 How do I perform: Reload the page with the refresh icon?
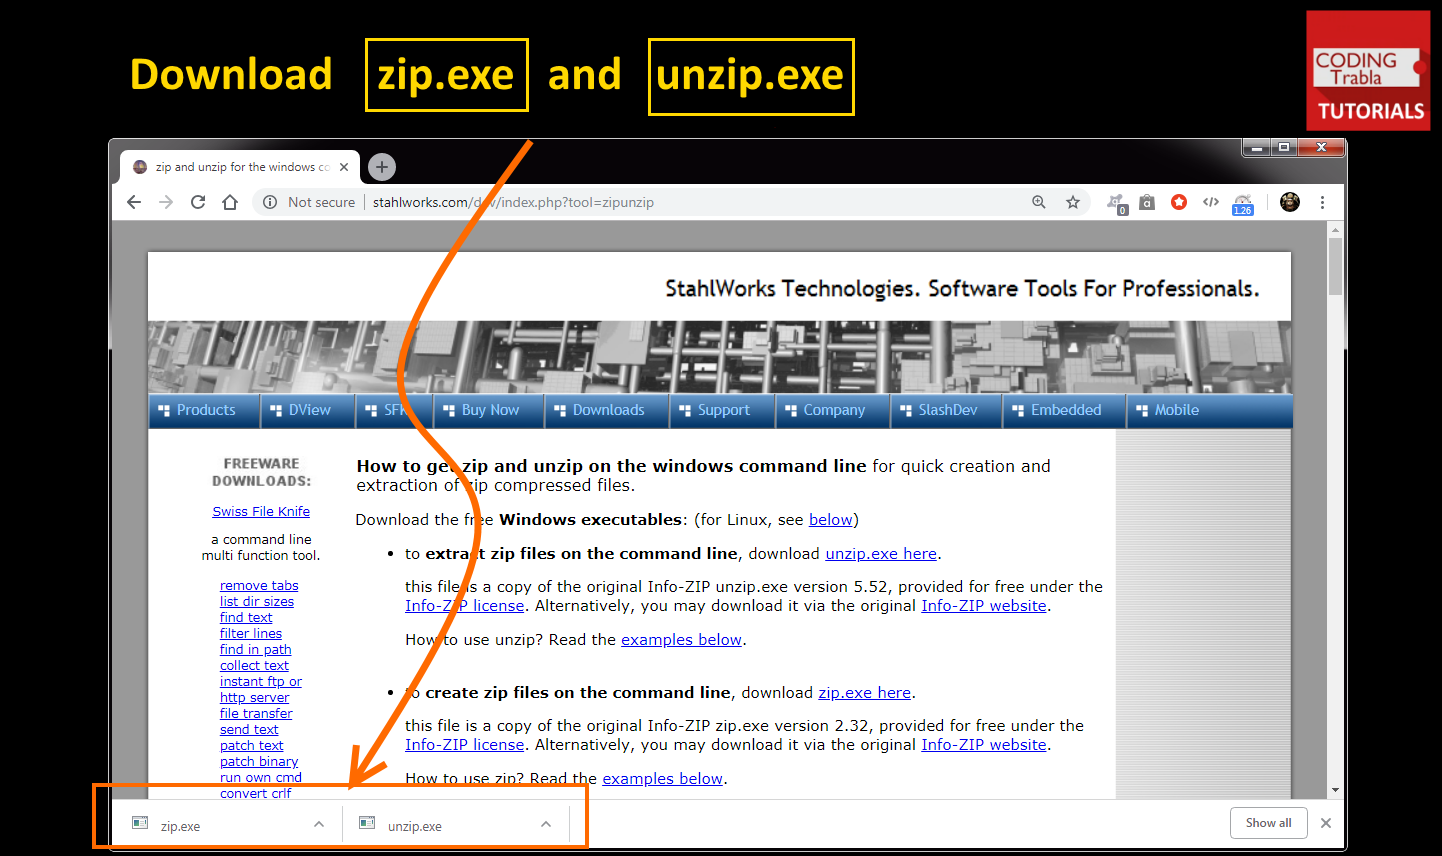pos(198,202)
